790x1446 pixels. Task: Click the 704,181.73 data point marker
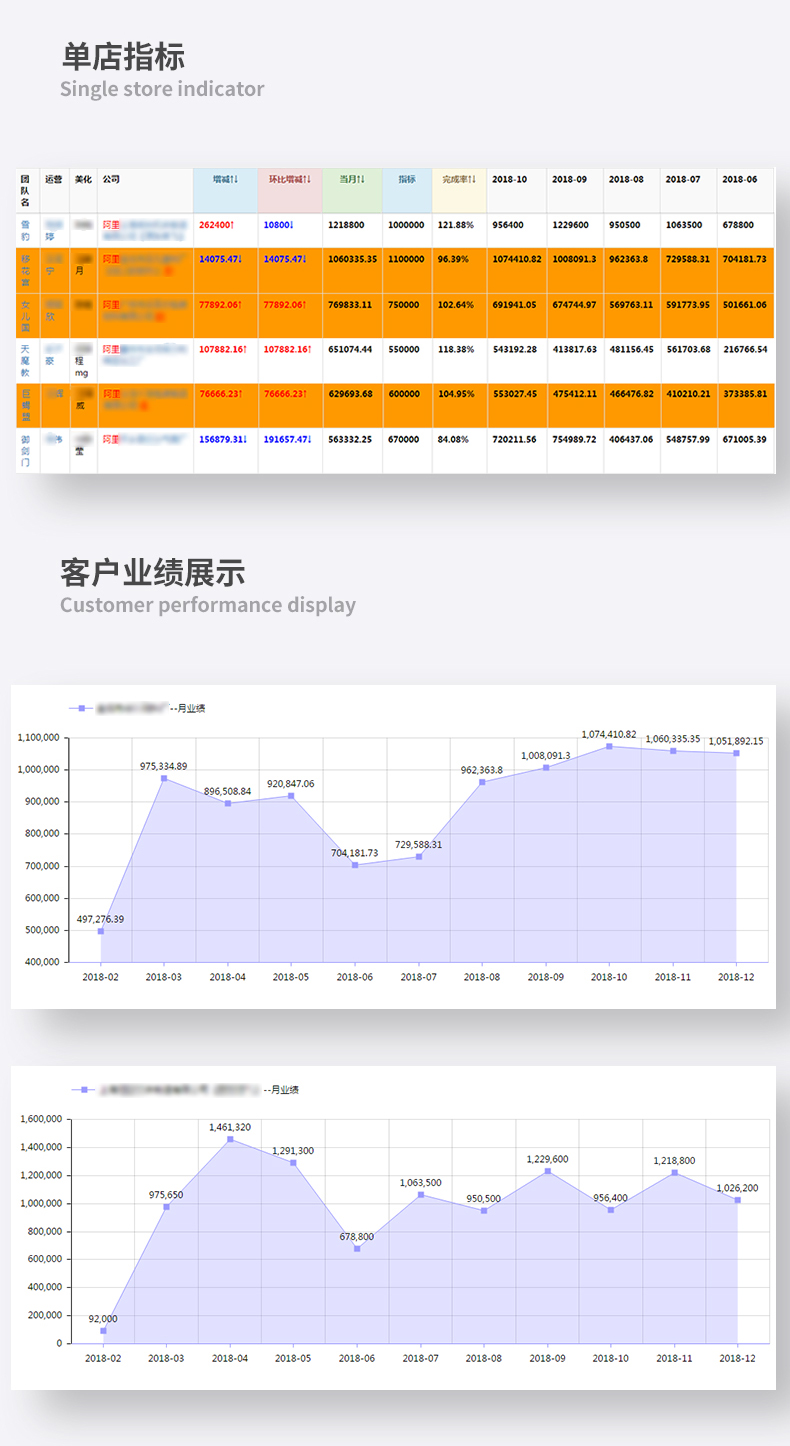click(x=355, y=865)
